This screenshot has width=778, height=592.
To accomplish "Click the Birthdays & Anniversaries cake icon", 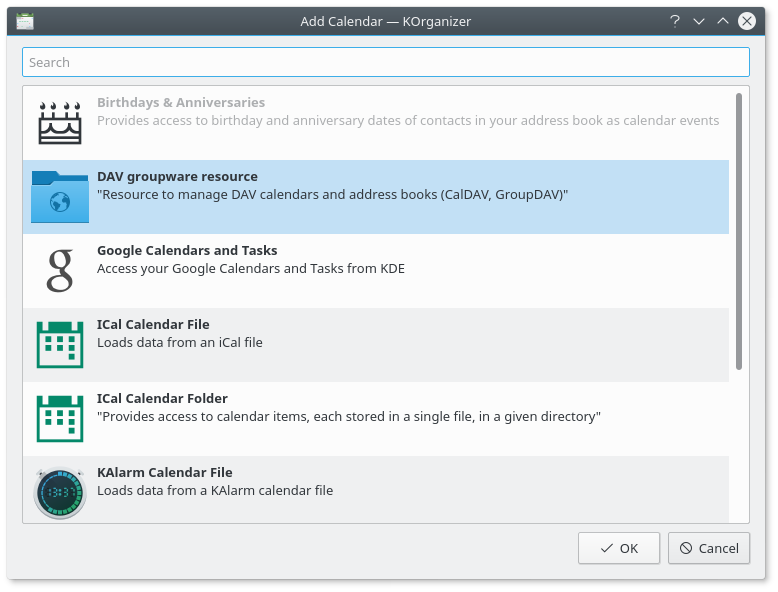I will pyautogui.click(x=59, y=123).
